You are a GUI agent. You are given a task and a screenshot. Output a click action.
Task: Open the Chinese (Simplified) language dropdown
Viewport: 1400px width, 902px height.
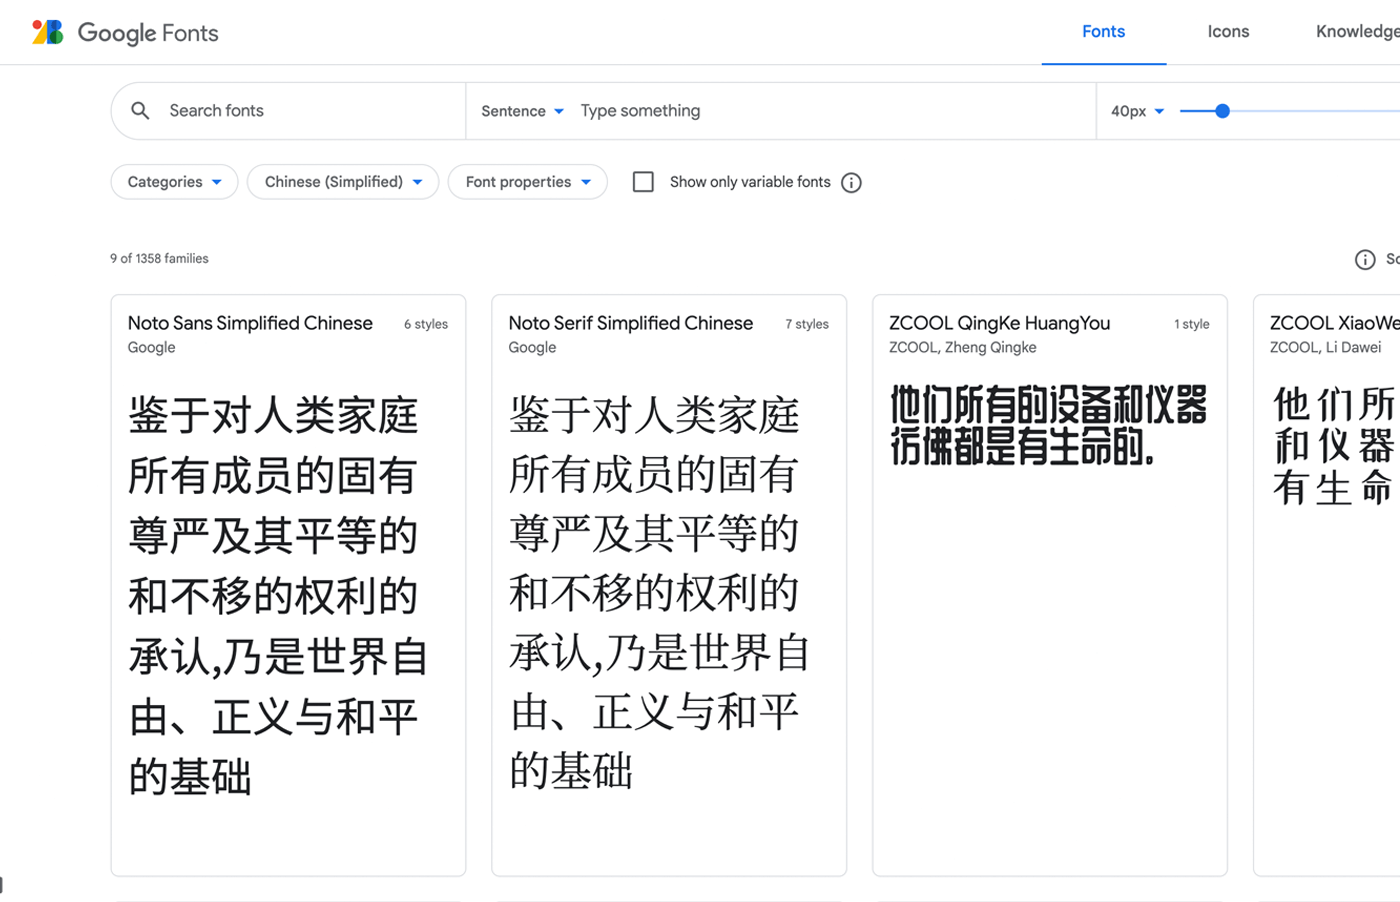click(x=343, y=182)
